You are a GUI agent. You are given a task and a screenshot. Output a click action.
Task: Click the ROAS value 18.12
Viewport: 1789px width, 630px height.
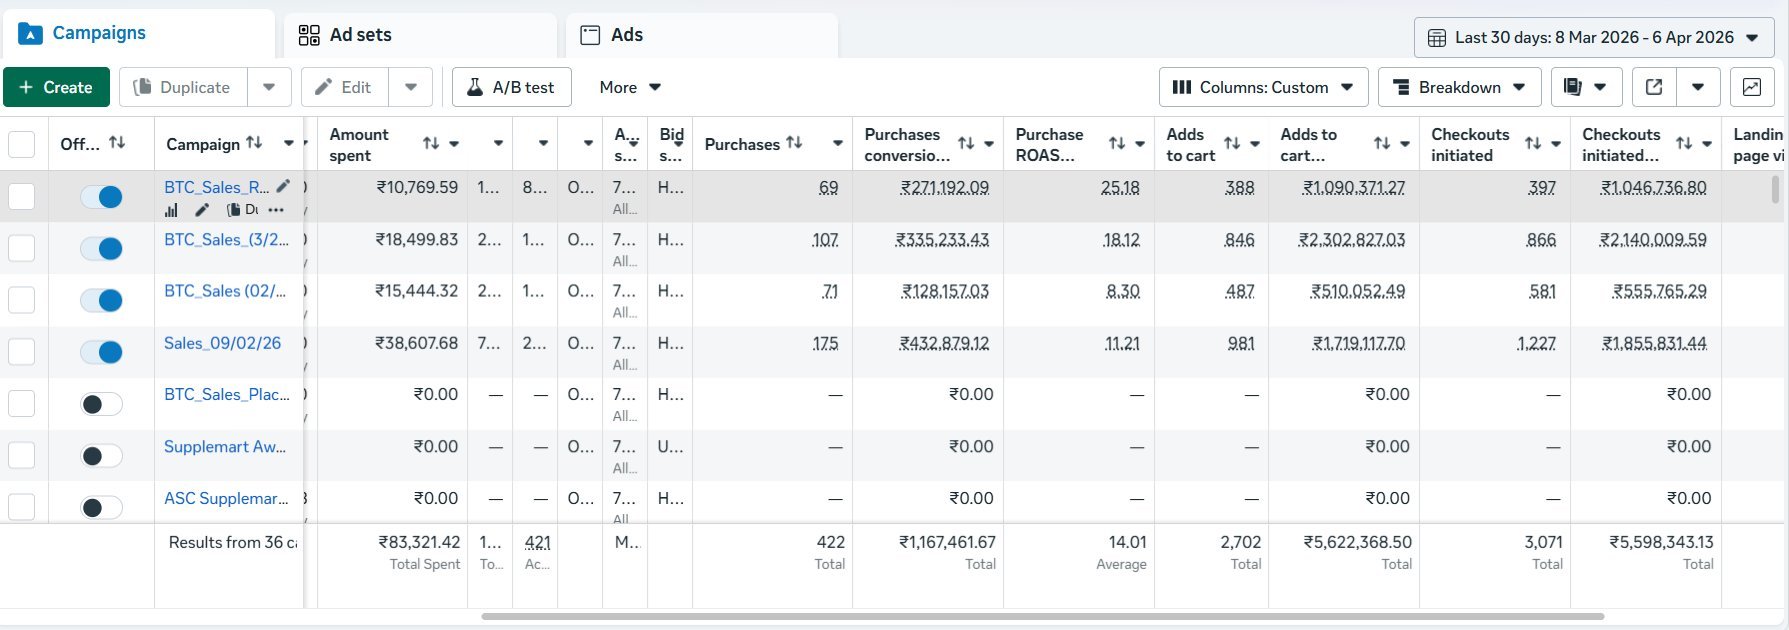pos(1120,239)
